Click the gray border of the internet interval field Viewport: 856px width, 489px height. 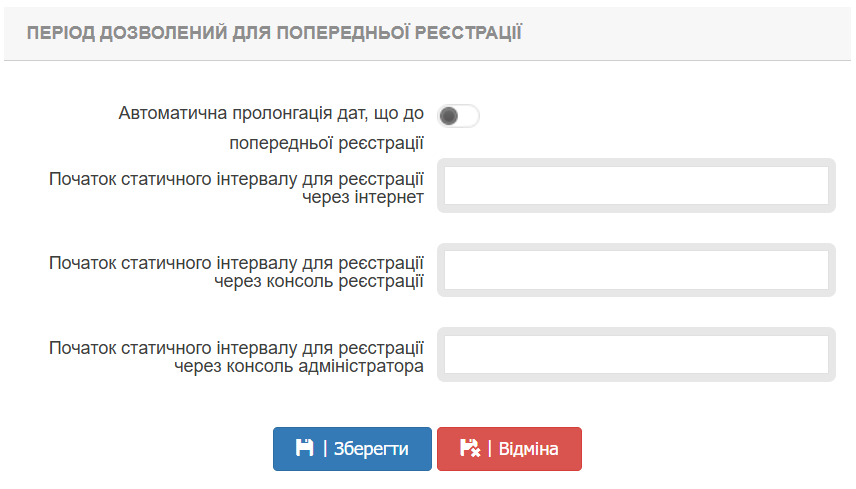tap(636, 162)
